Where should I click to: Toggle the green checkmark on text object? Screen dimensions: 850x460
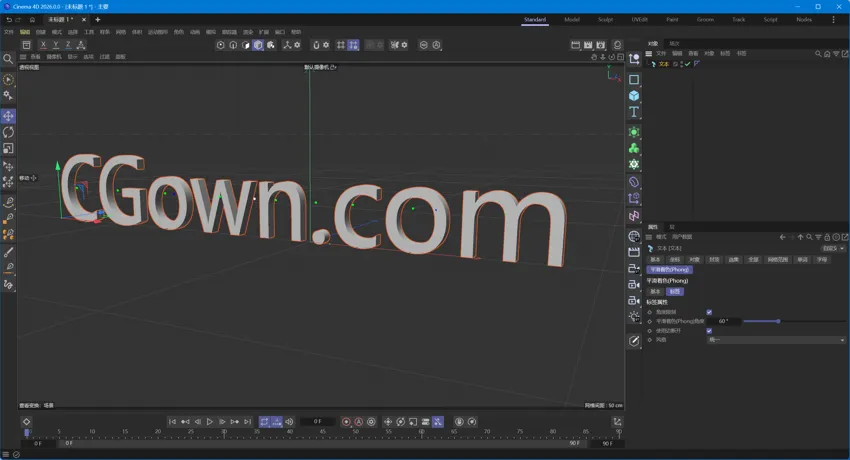[x=687, y=64]
